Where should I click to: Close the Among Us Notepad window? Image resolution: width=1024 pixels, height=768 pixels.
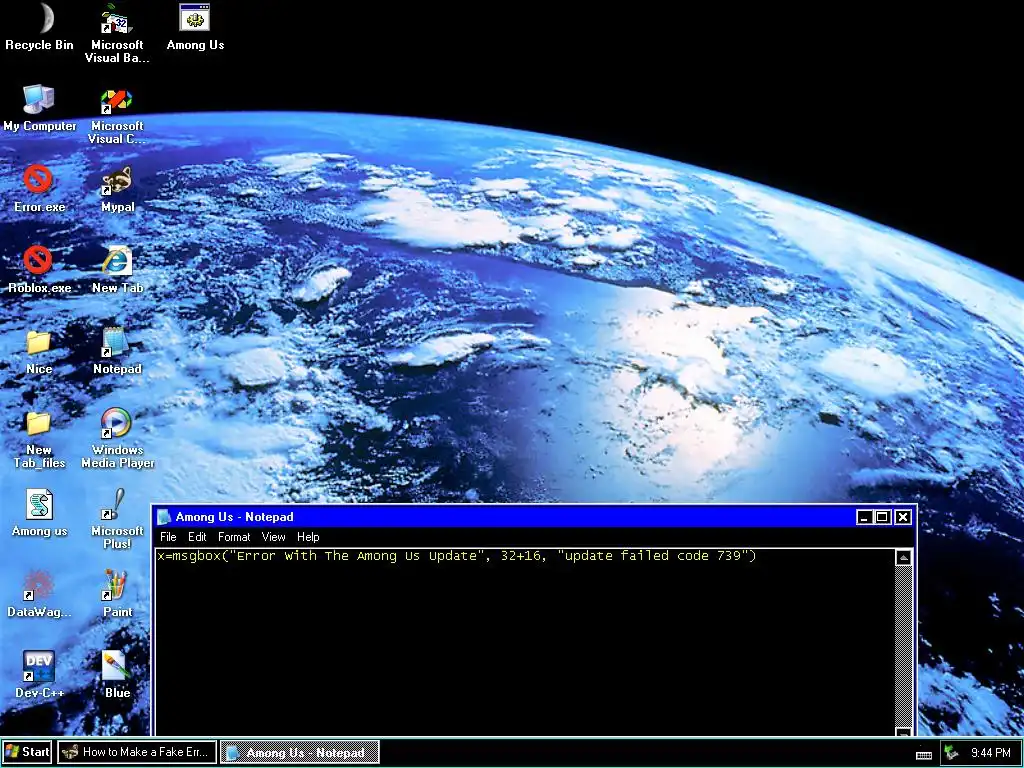903,517
